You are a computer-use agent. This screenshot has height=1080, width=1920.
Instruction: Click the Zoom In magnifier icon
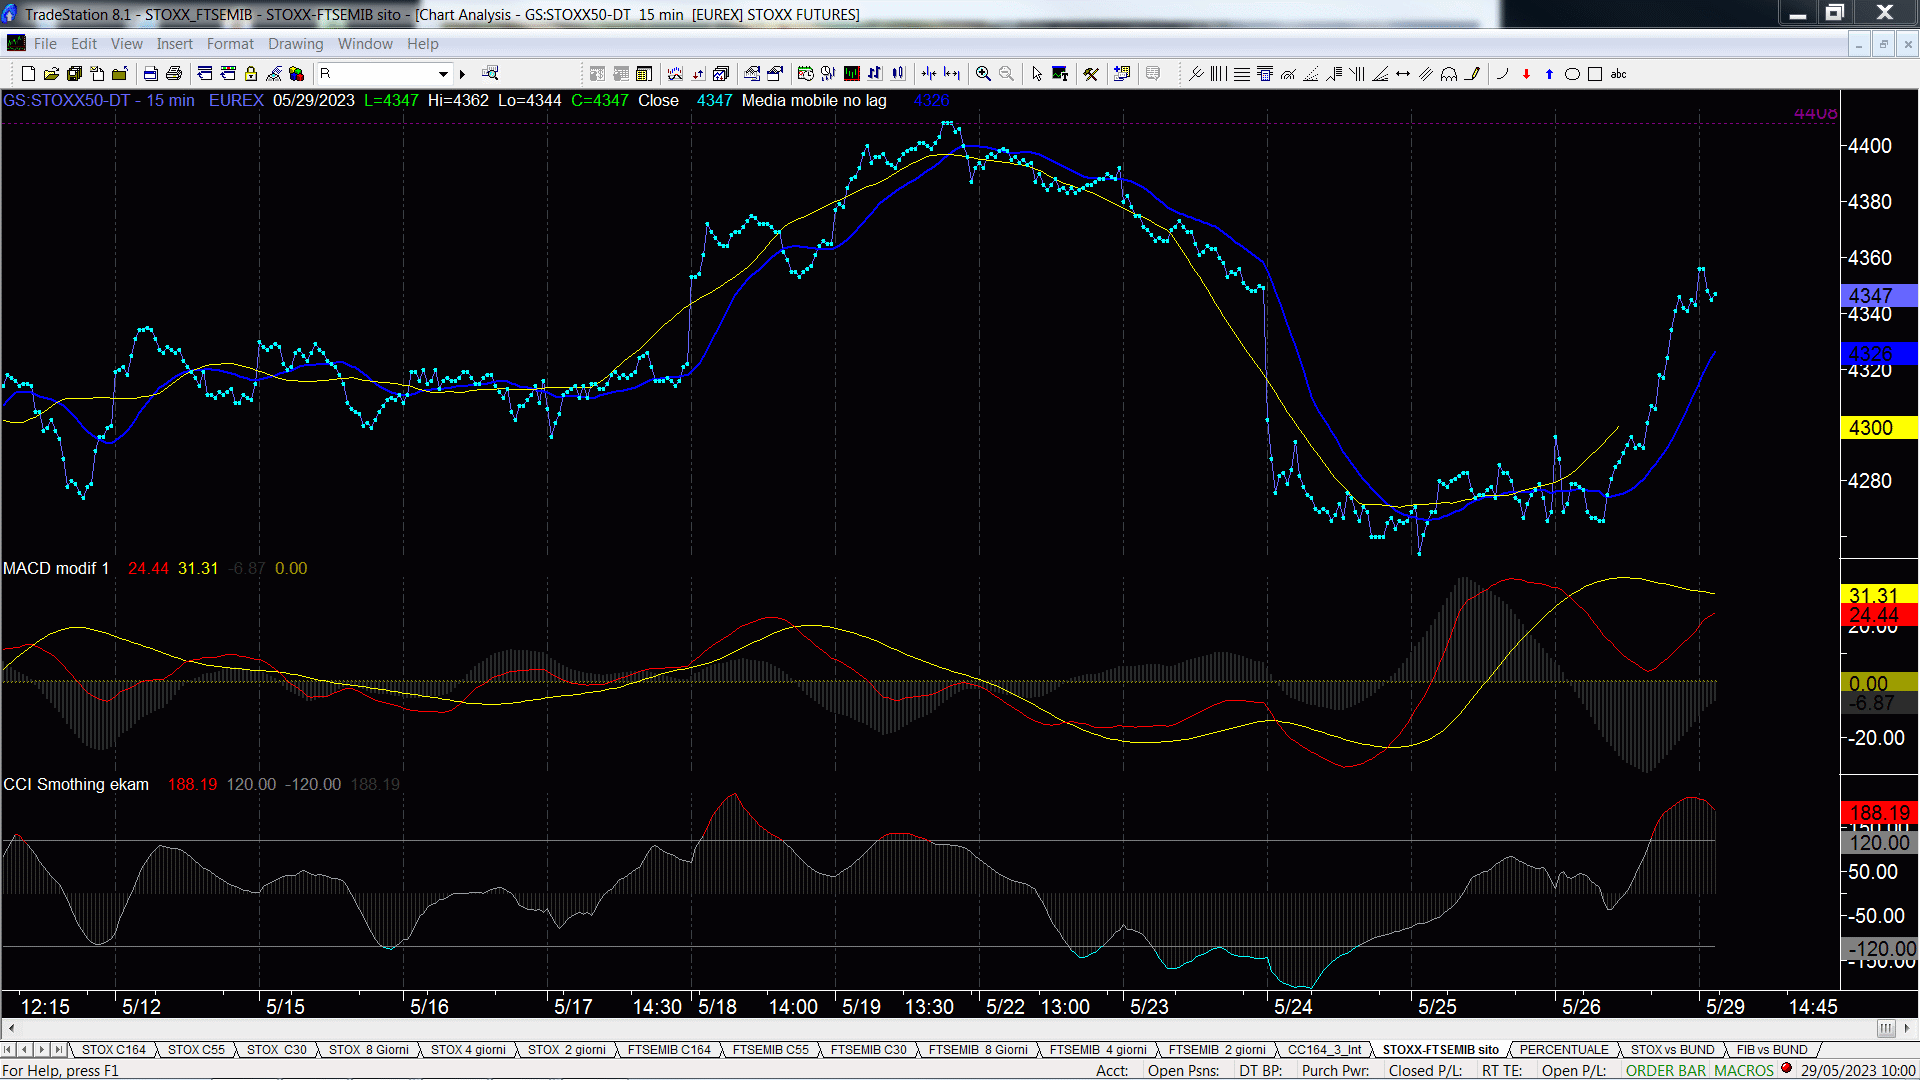[x=983, y=74]
